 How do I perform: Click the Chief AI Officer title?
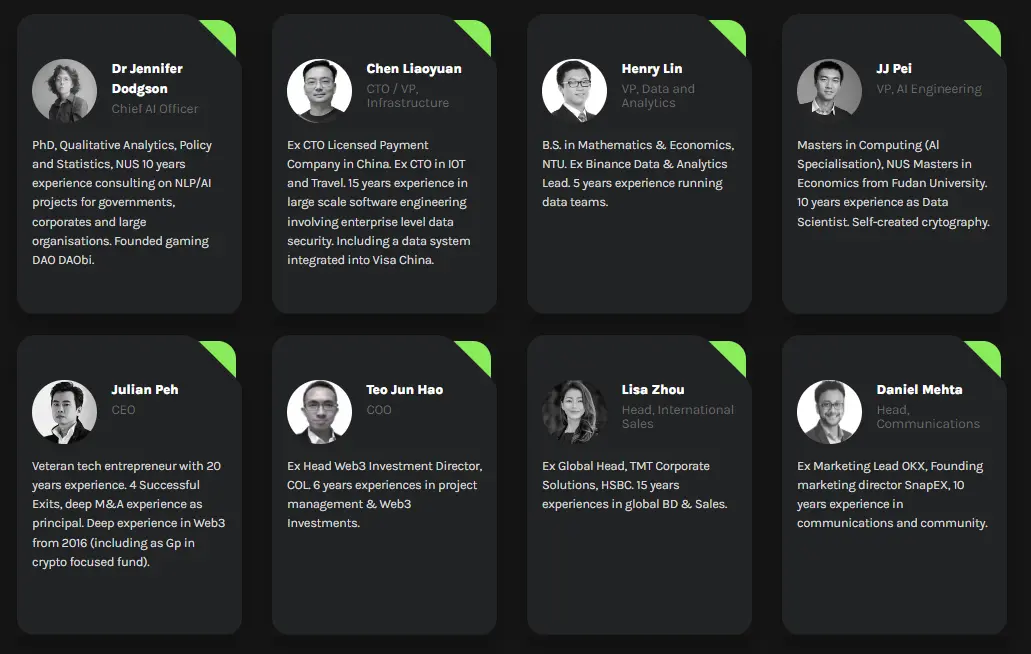coord(155,109)
